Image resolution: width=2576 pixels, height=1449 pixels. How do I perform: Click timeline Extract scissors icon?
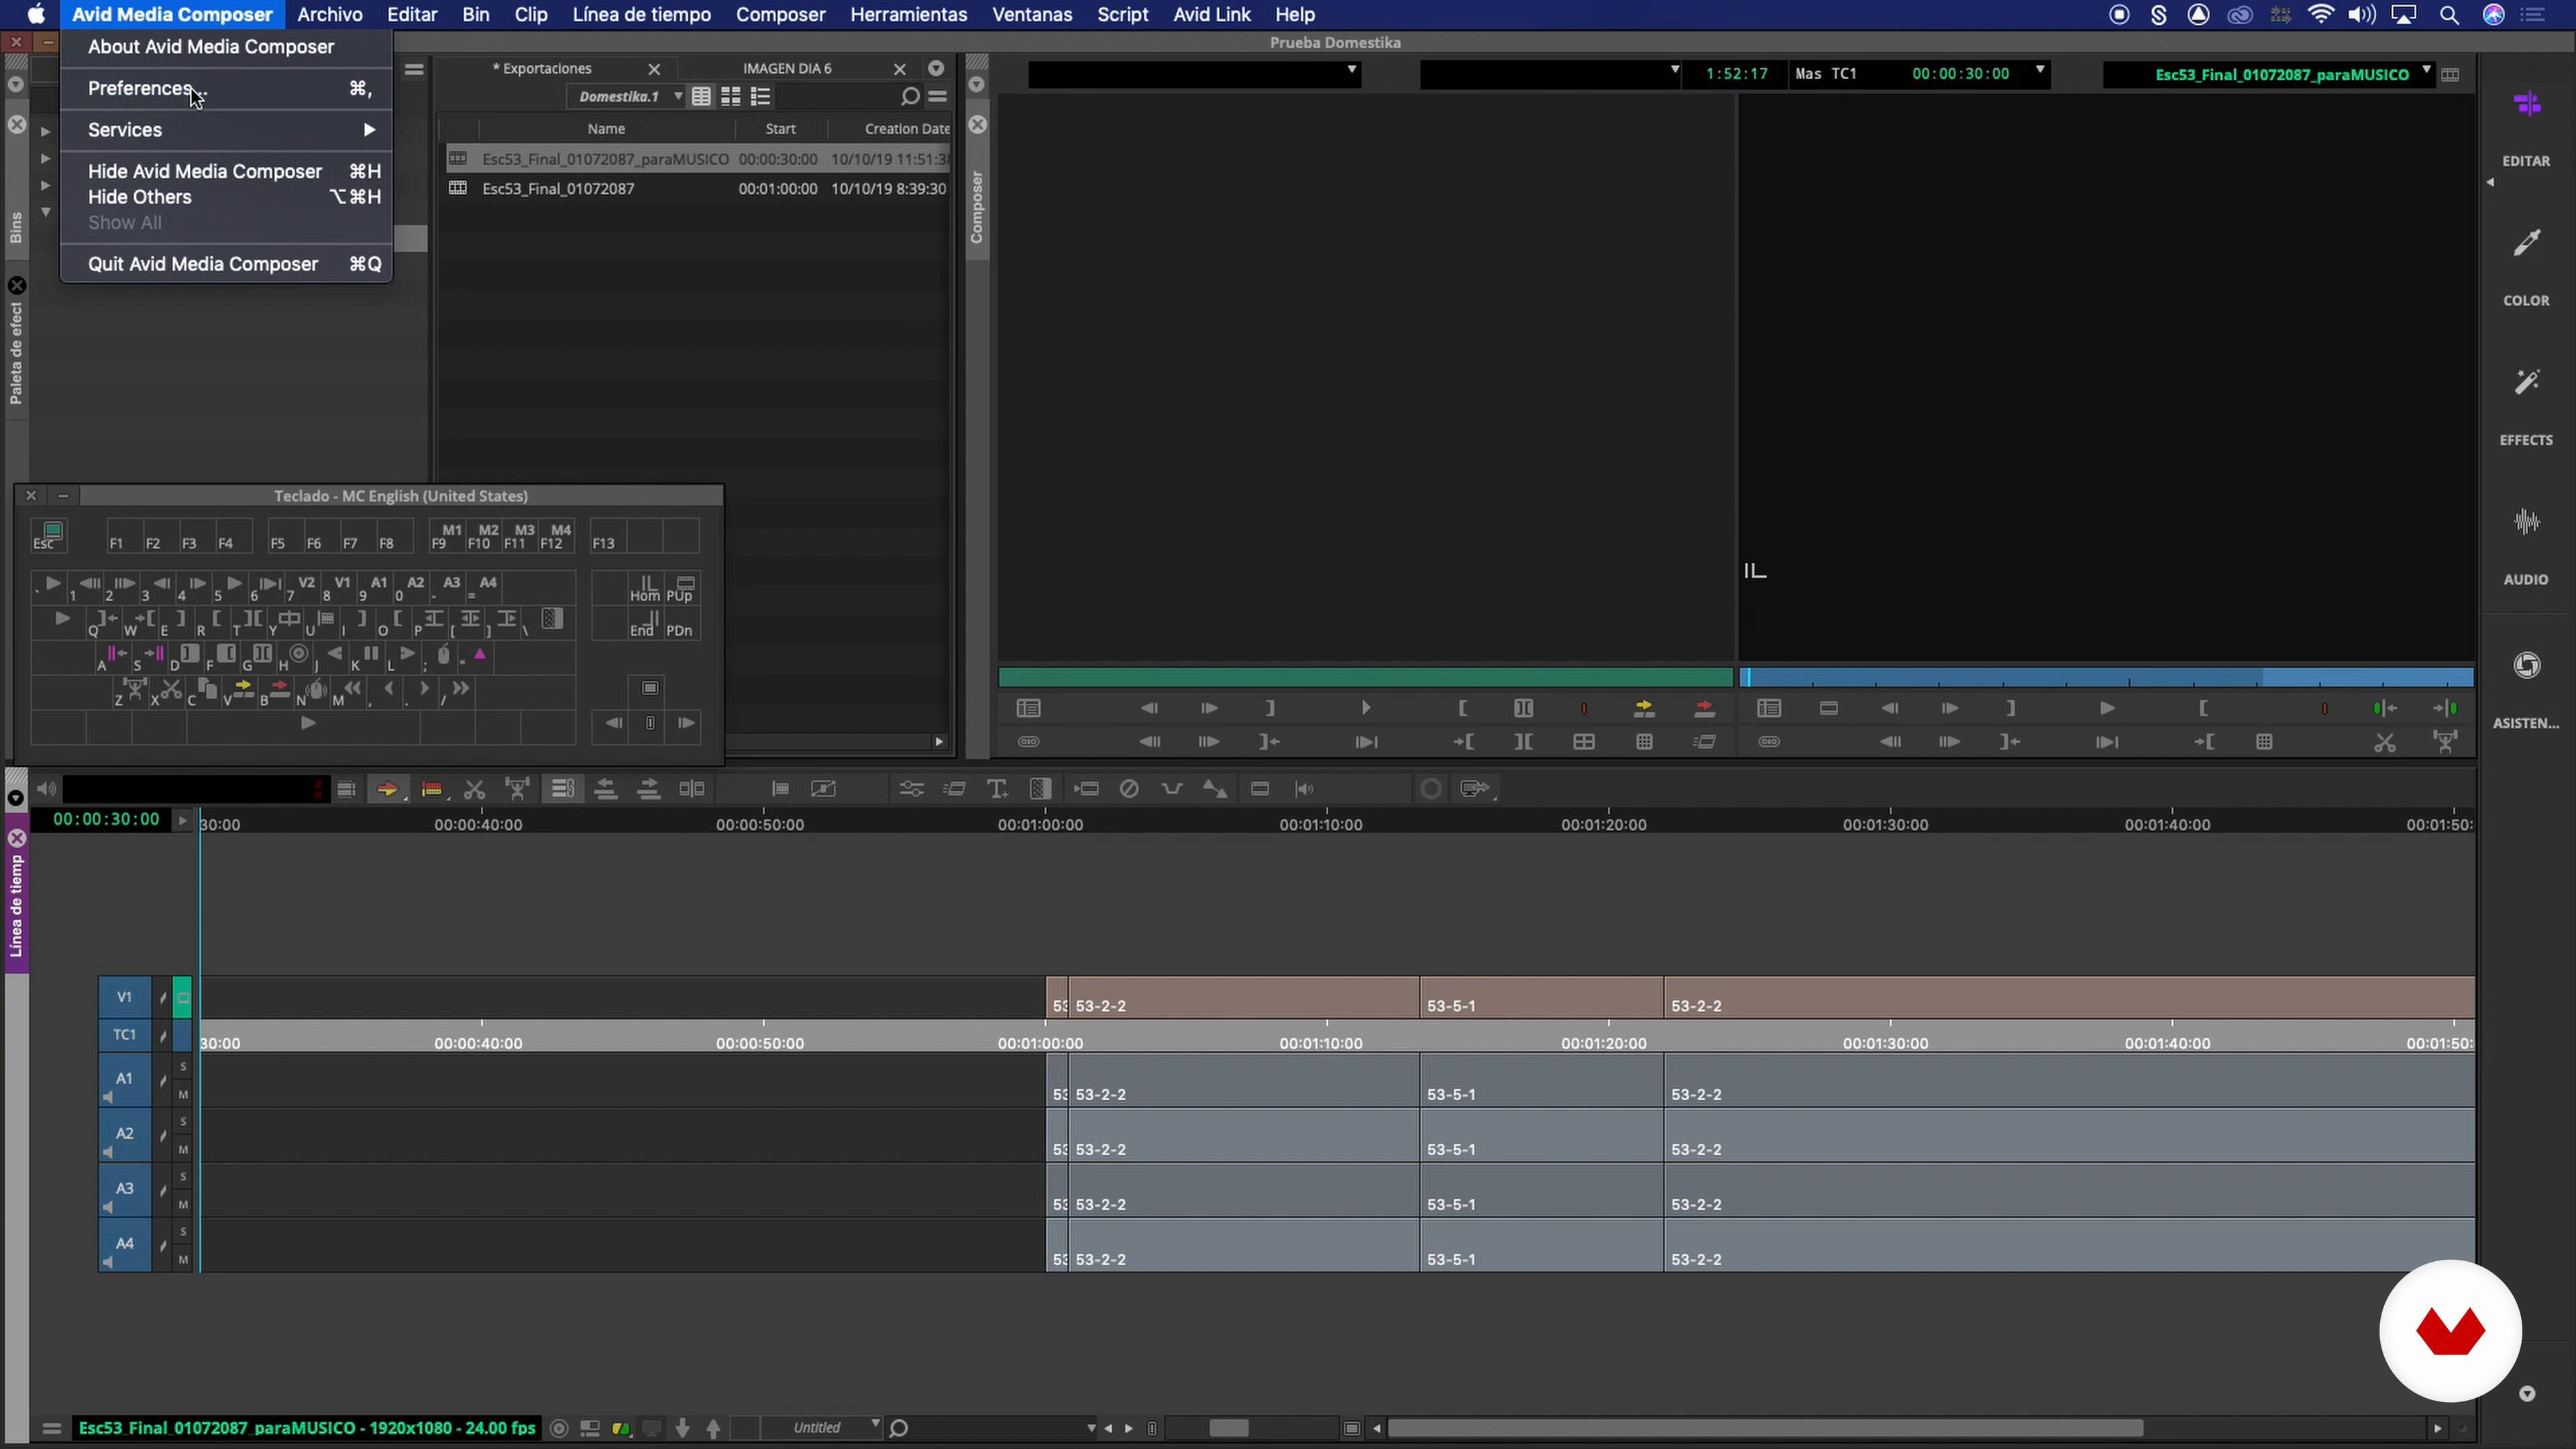click(474, 789)
